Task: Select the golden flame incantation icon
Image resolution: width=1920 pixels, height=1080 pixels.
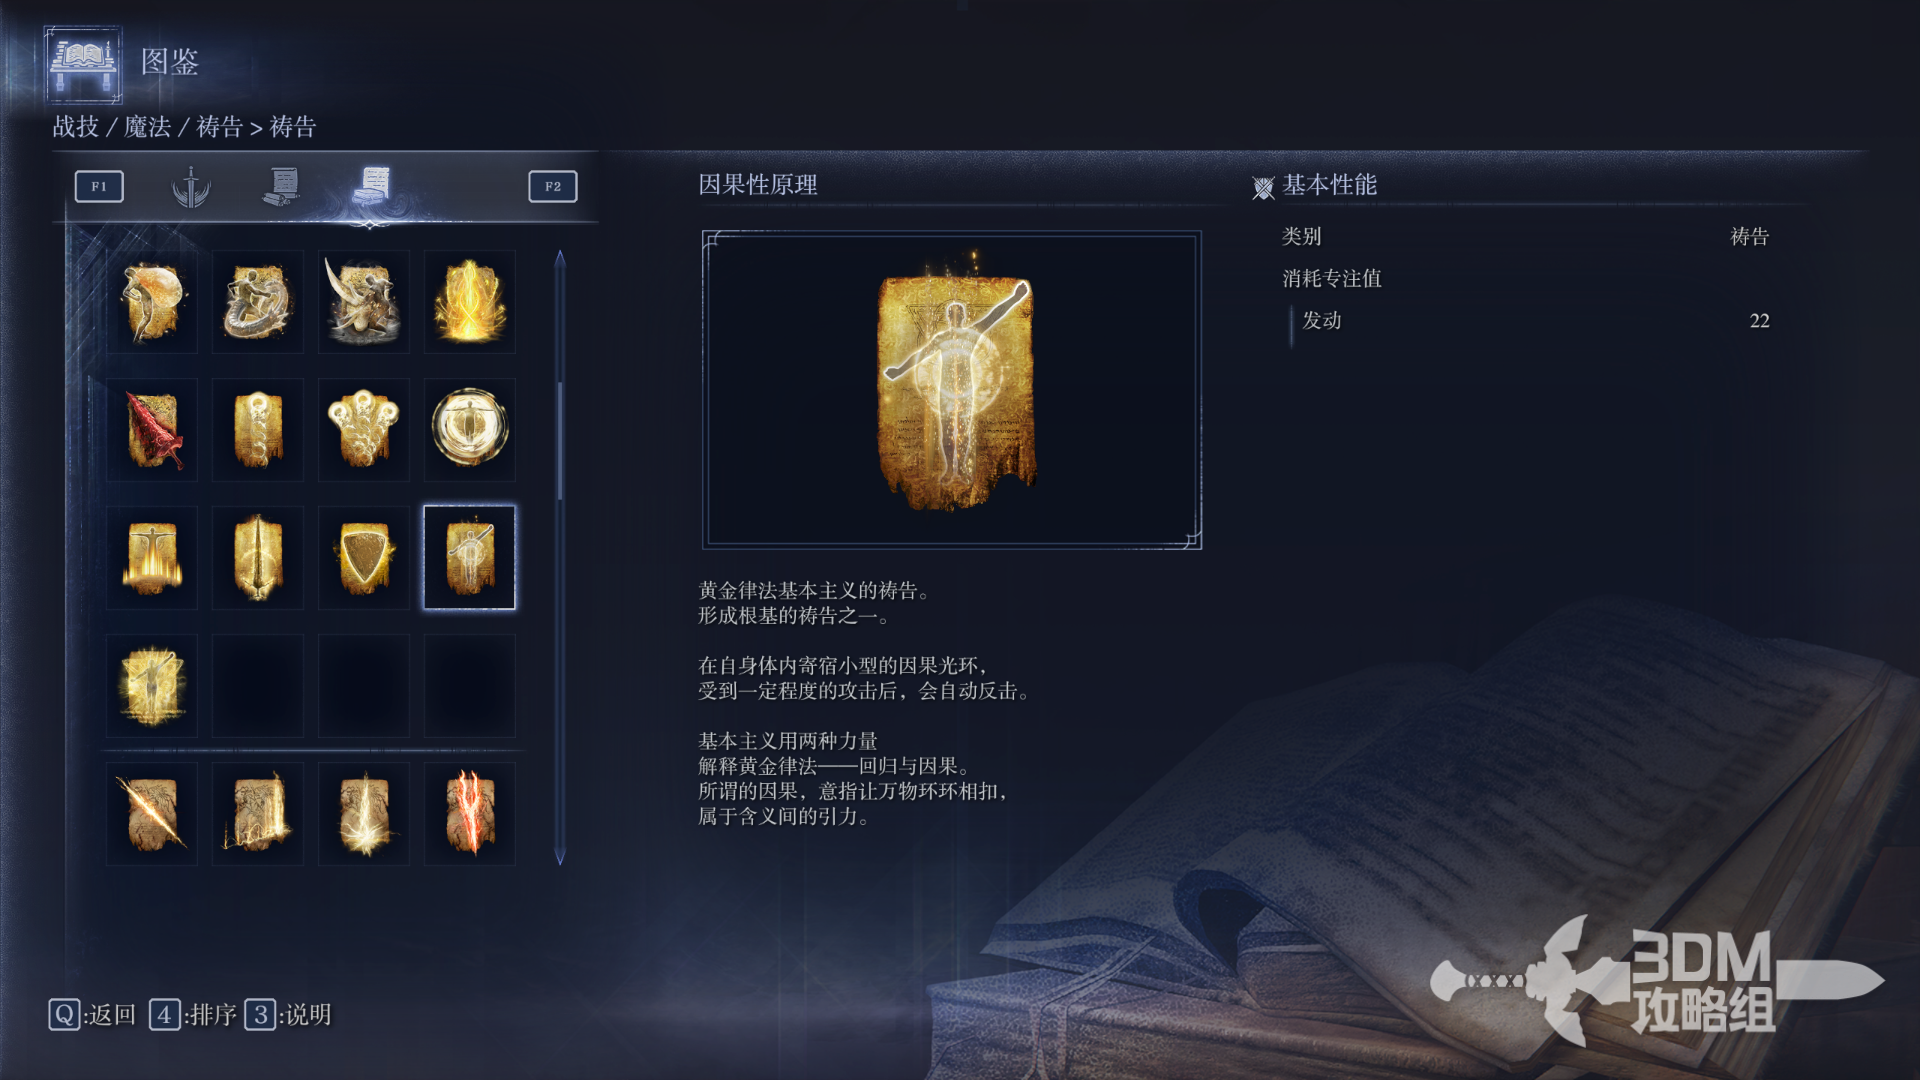Action: [x=470, y=301]
